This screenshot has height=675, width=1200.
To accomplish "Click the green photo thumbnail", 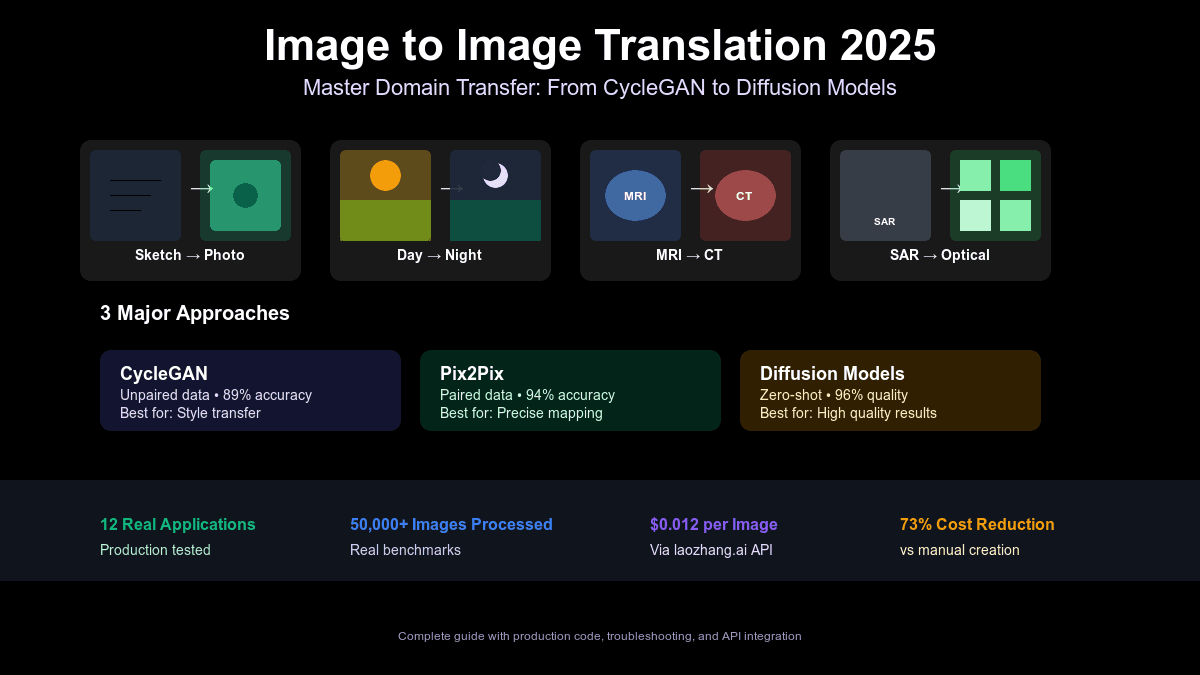I will tap(245, 195).
